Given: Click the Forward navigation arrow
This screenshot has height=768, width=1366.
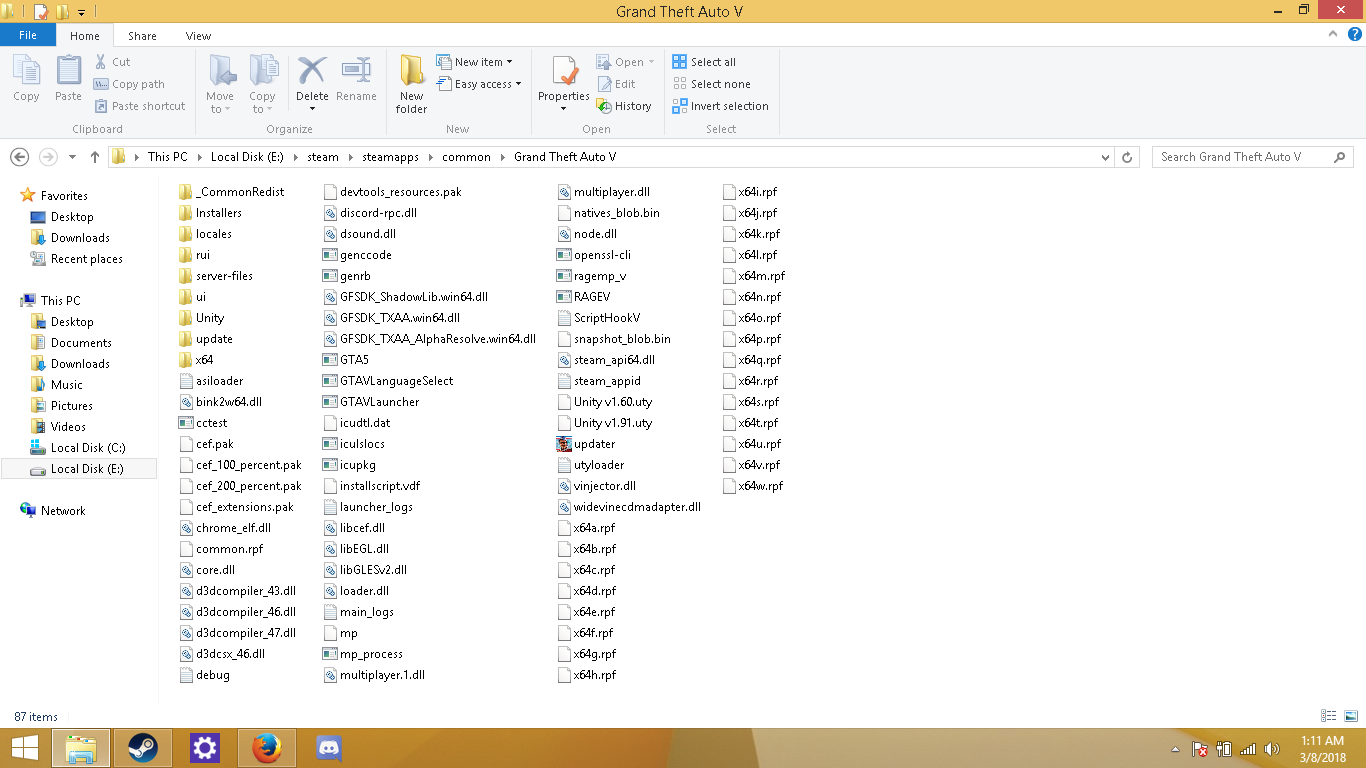Looking at the screenshot, I should [x=48, y=157].
